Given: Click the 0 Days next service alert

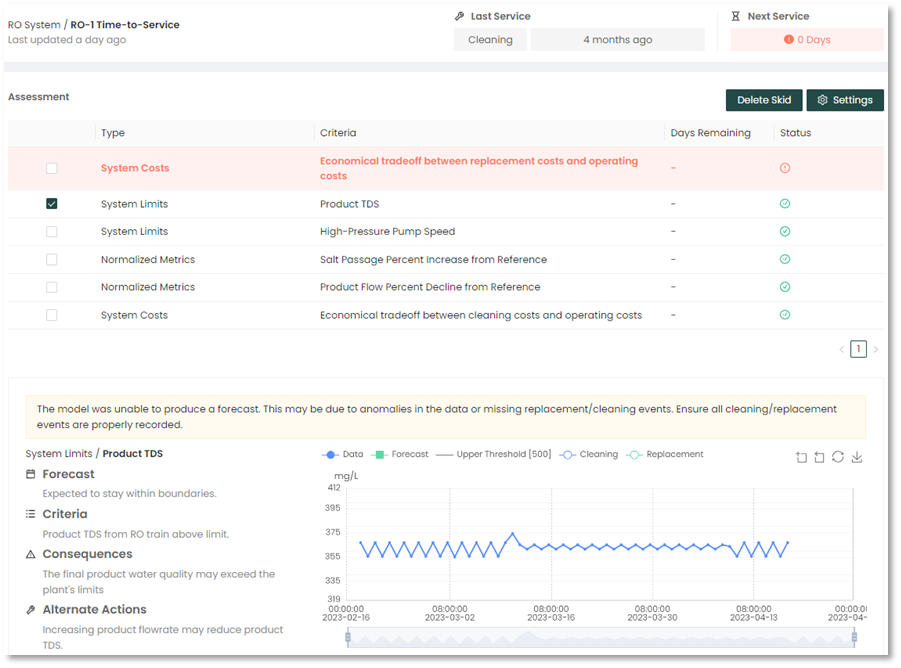Looking at the screenshot, I should pyautogui.click(x=807, y=40).
